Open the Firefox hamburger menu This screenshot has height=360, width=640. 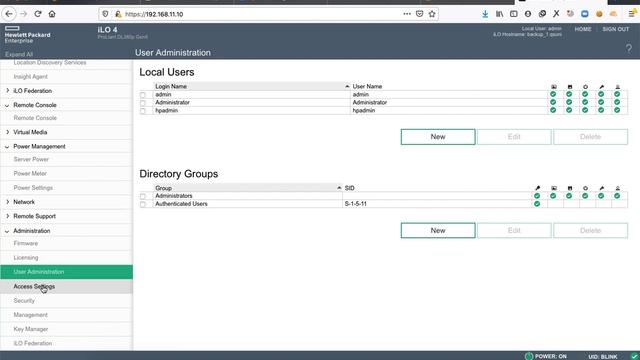(x=632, y=14)
